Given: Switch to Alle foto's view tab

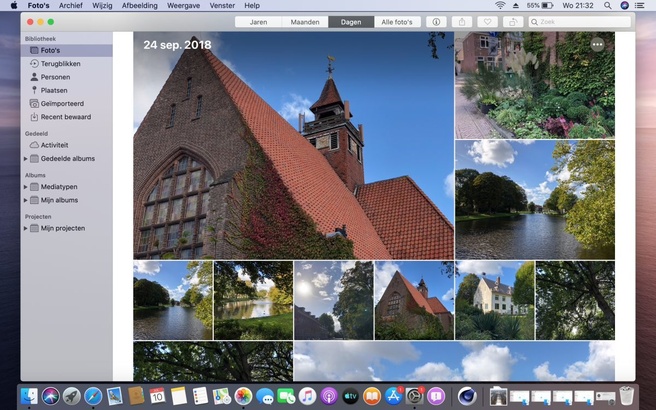Looking at the screenshot, I should click(397, 22).
